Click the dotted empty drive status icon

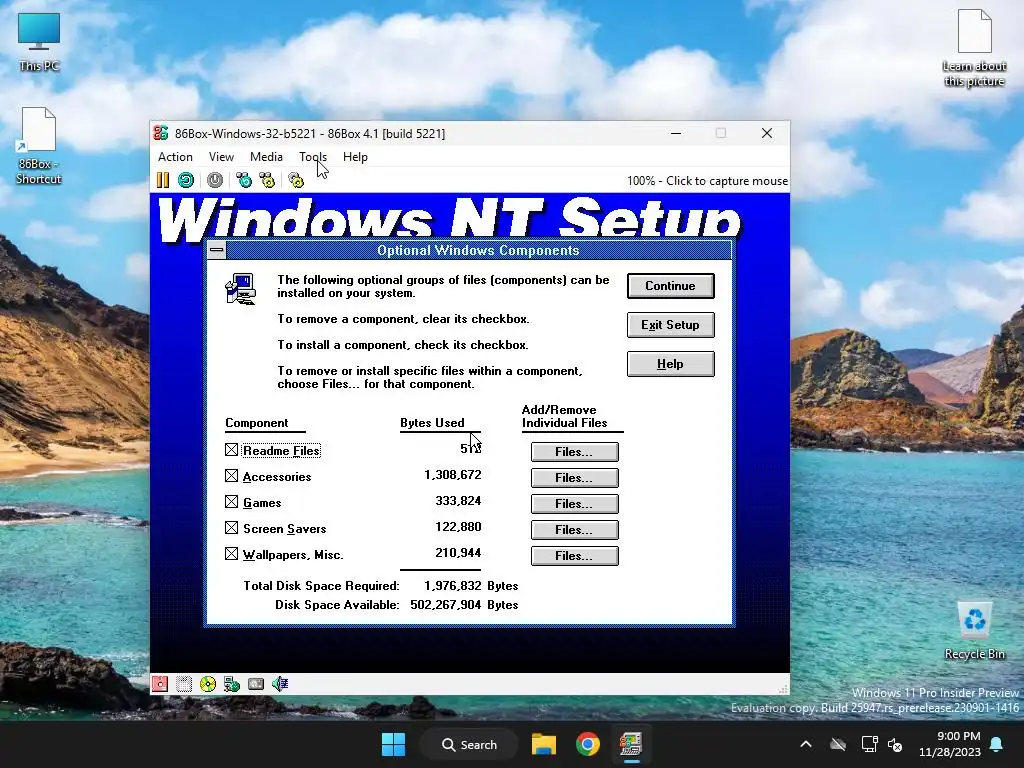(184, 684)
